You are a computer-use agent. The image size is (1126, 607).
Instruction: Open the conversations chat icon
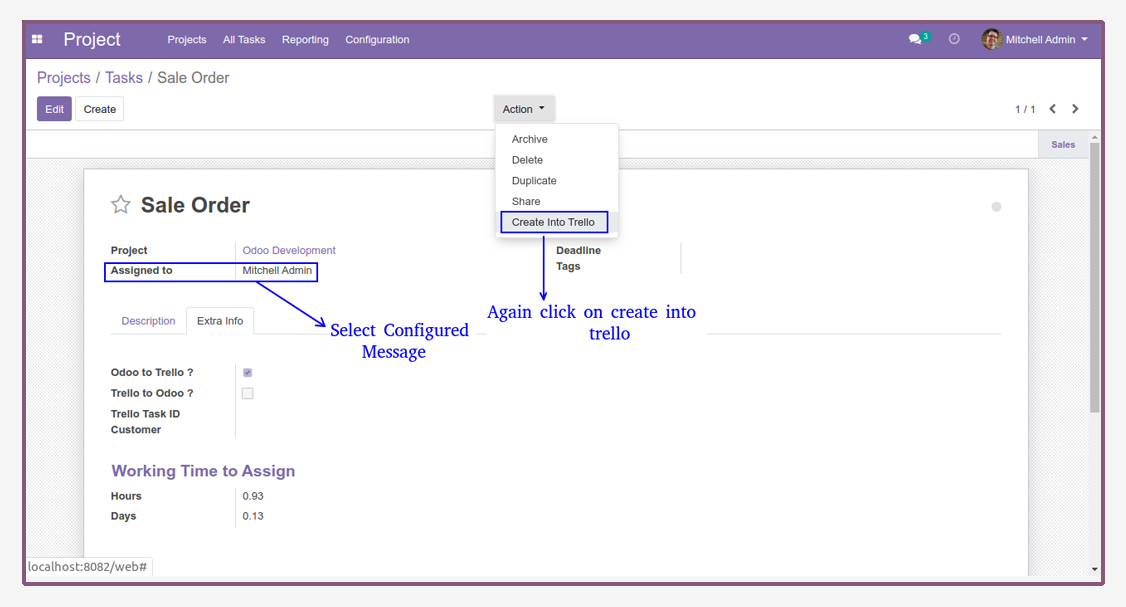point(915,40)
